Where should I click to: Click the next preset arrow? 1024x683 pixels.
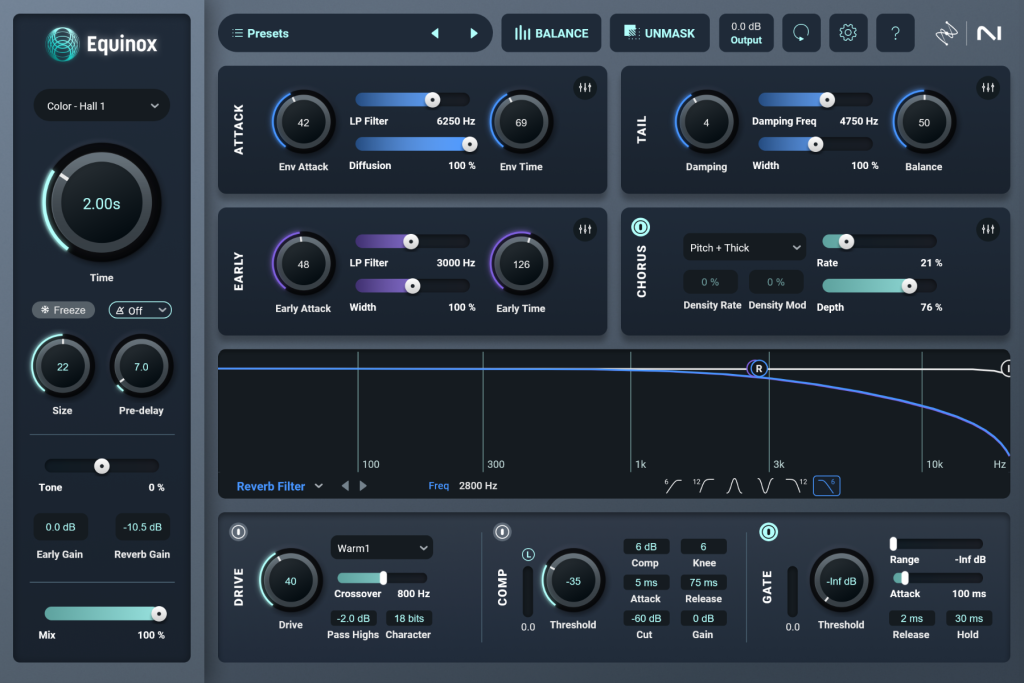(x=473, y=32)
